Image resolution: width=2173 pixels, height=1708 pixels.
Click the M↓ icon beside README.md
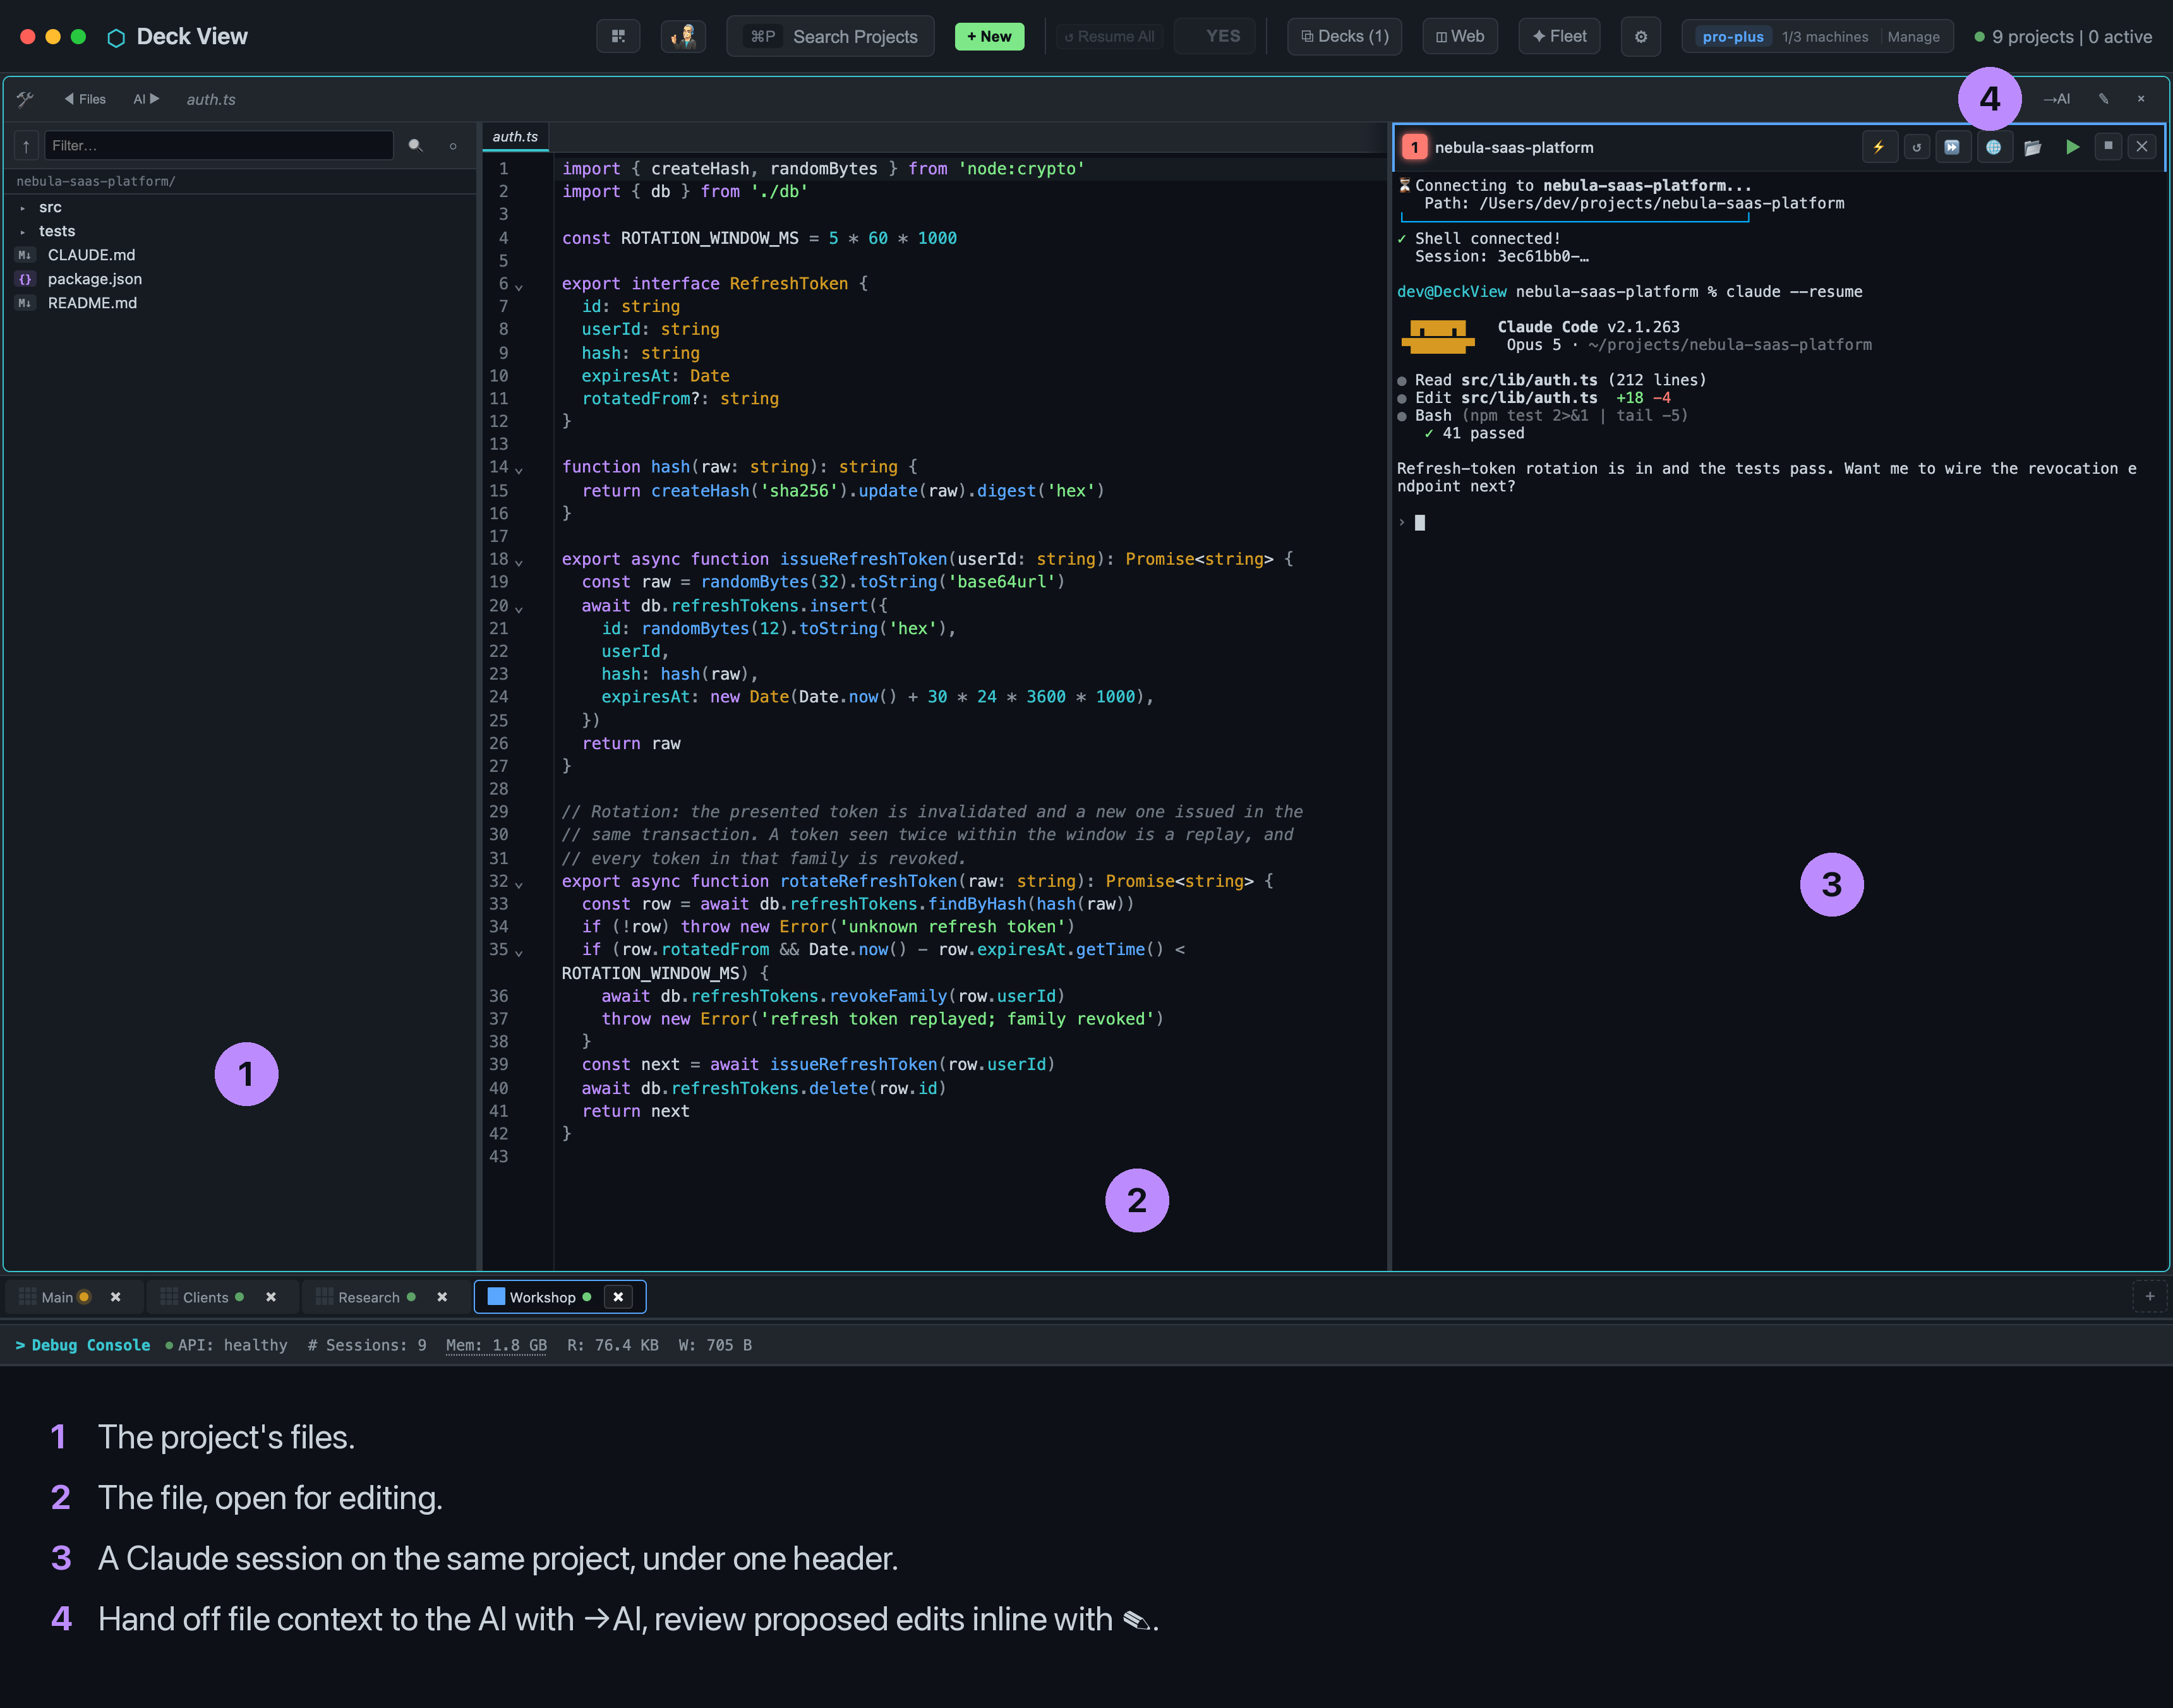tap(25, 303)
